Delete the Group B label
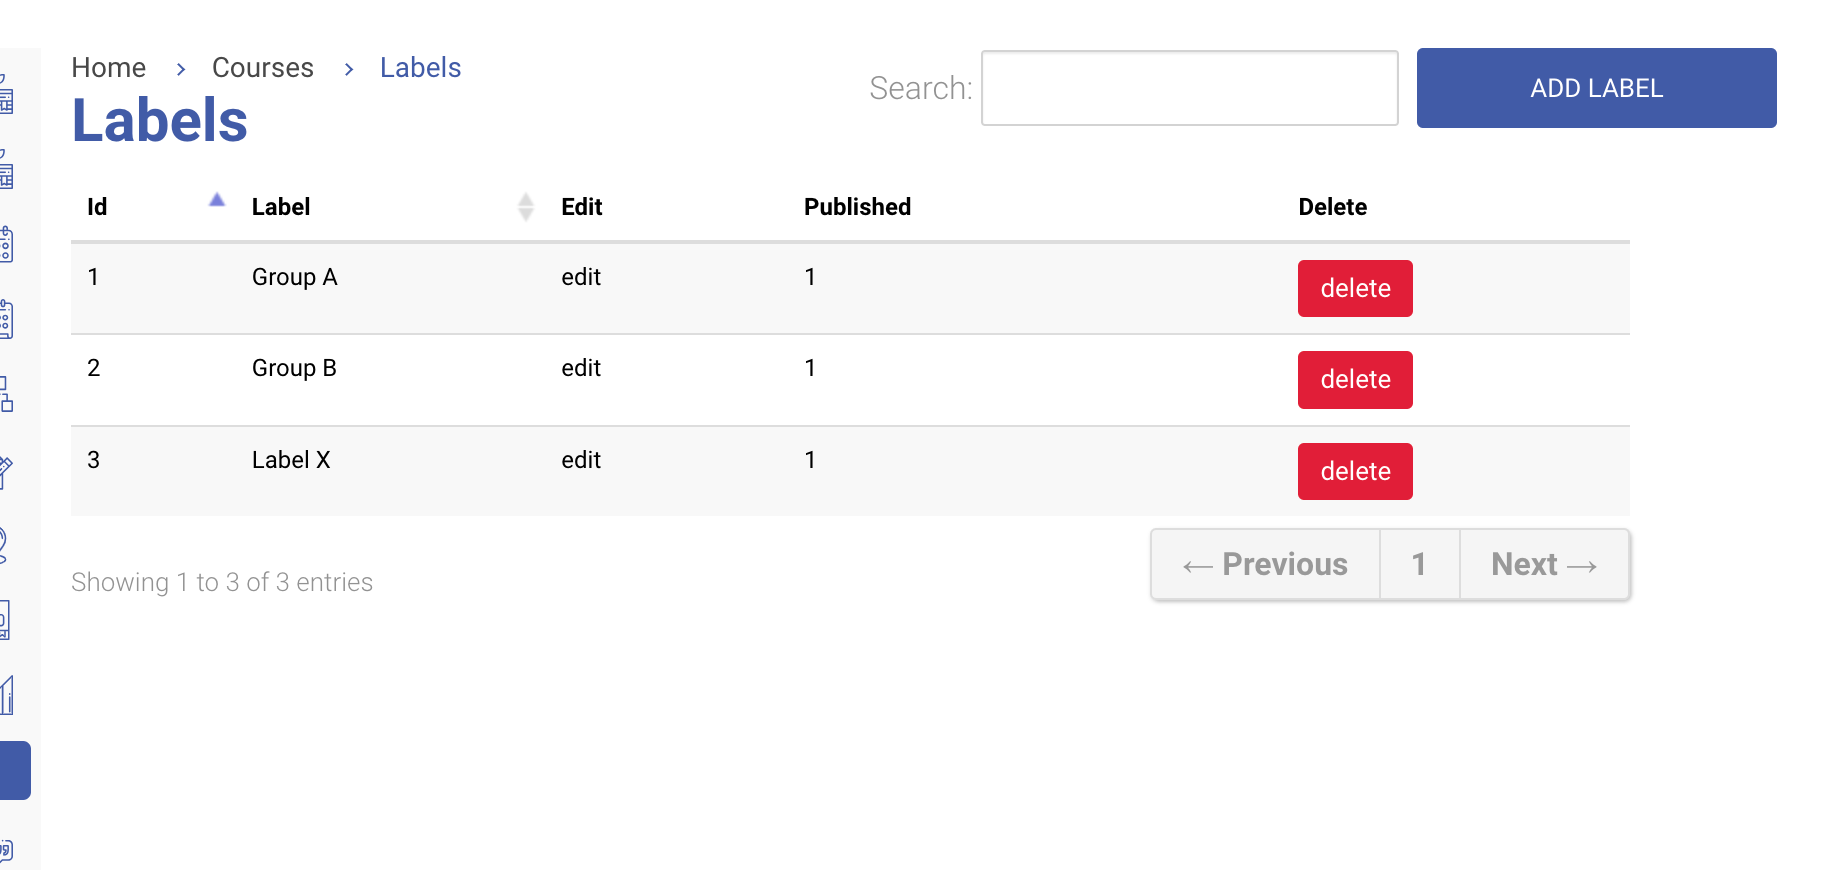Viewport: 1838px width, 870px height. [x=1355, y=380]
